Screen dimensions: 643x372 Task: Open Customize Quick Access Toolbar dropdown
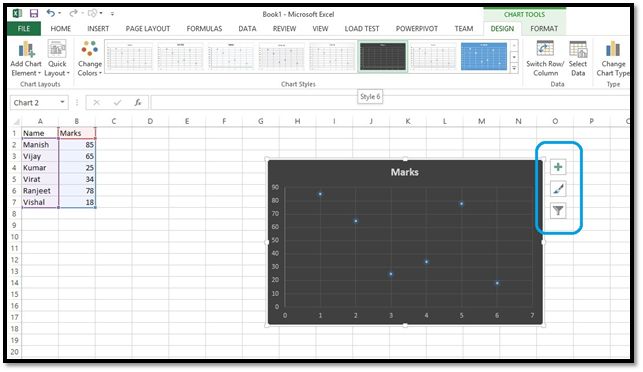point(112,14)
